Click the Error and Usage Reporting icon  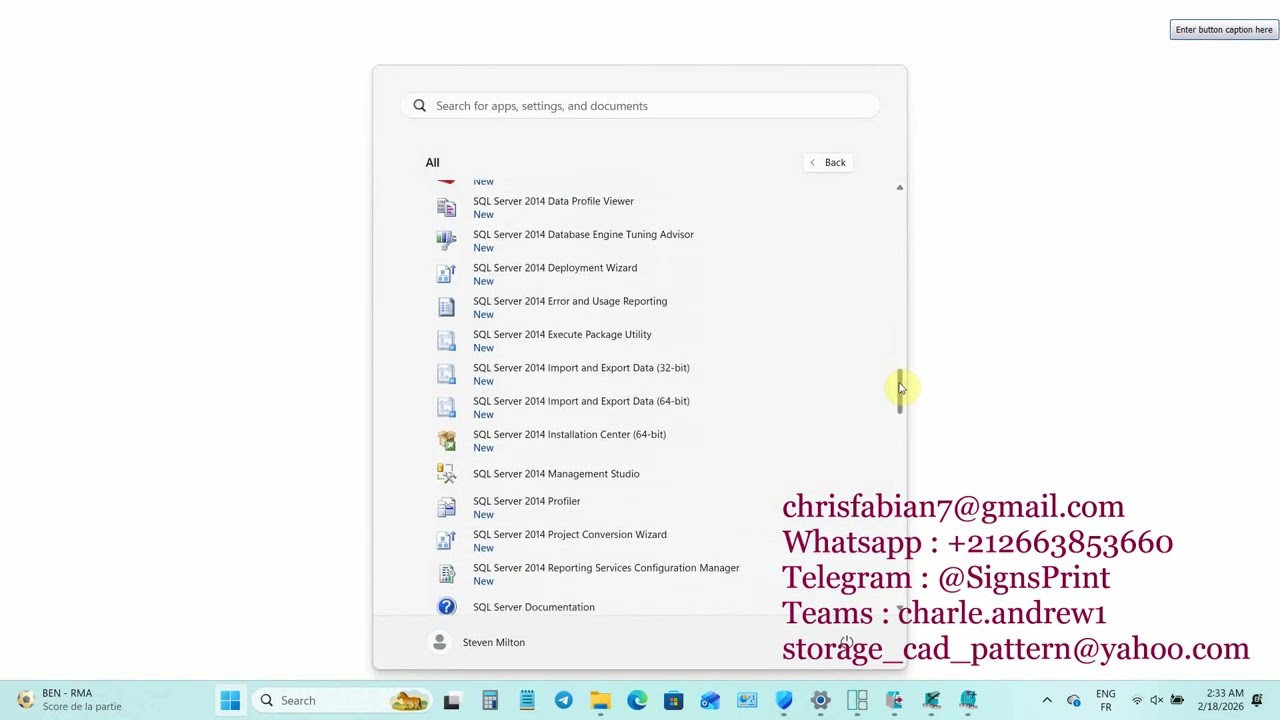(446, 307)
